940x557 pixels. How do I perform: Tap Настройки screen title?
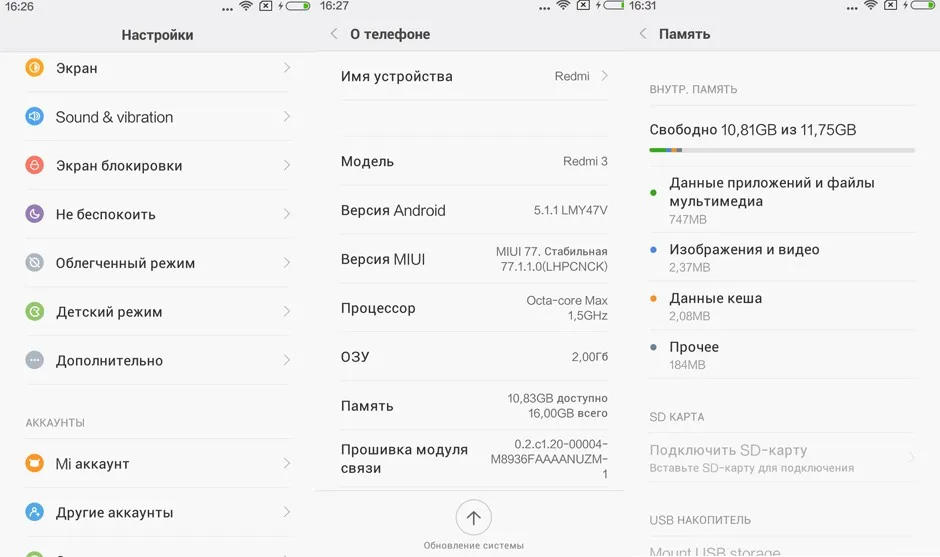click(x=158, y=35)
